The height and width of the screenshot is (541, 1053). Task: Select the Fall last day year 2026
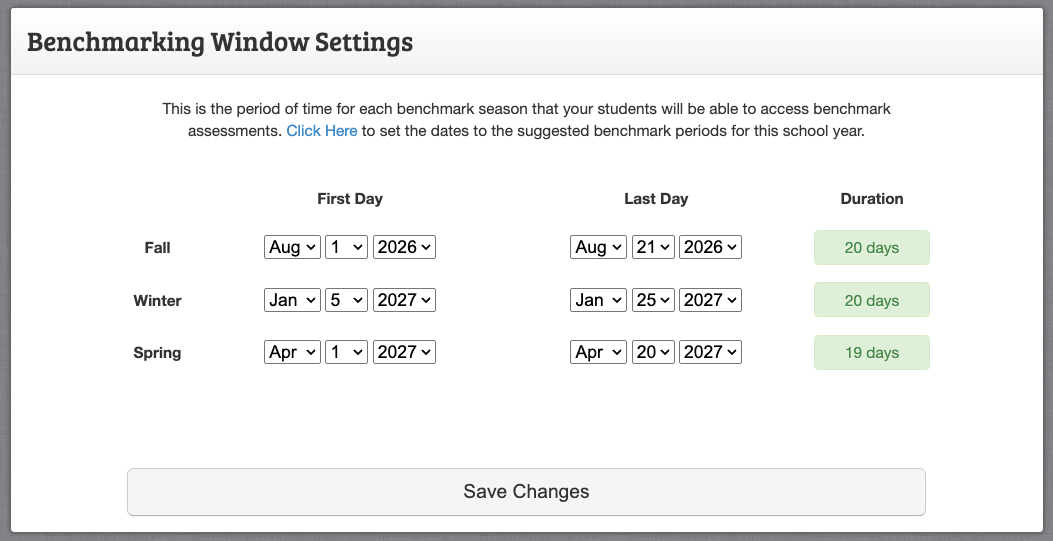[x=711, y=247]
